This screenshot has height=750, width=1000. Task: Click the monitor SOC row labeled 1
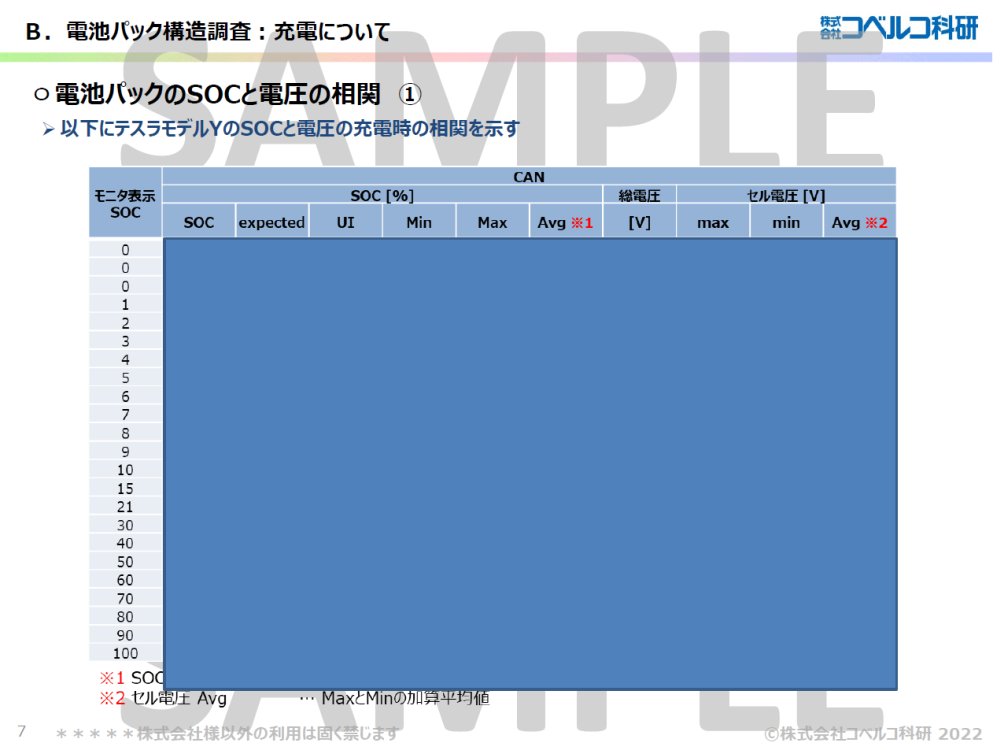pyautogui.click(x=126, y=305)
